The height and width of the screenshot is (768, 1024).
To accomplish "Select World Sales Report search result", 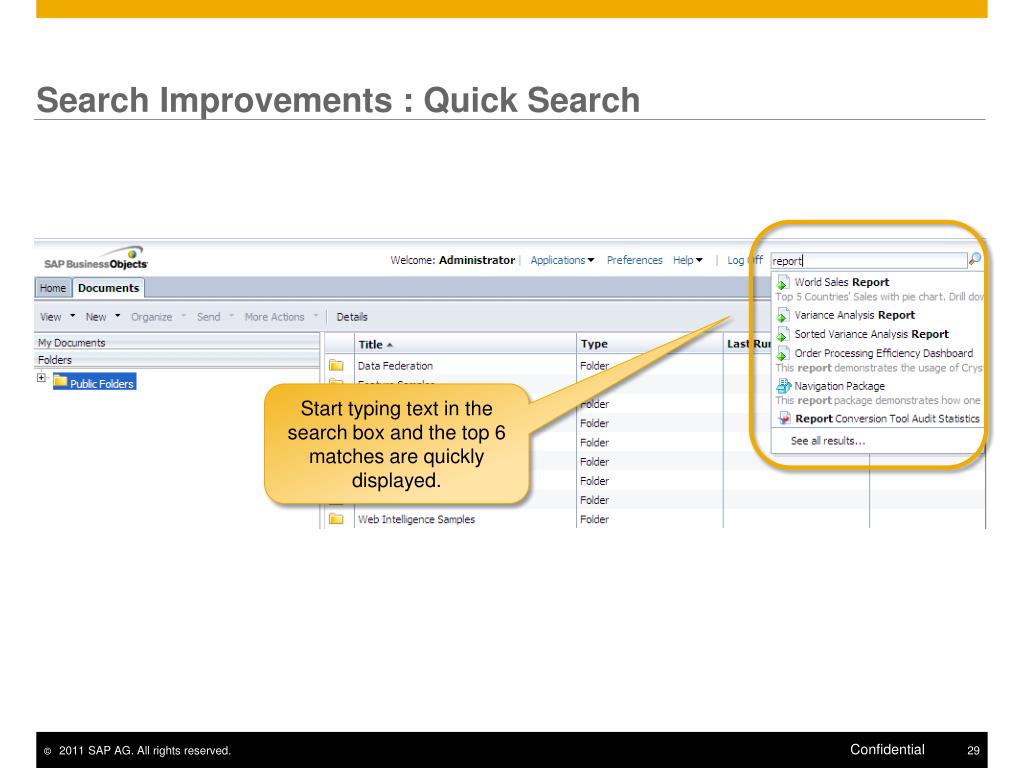I will point(842,282).
